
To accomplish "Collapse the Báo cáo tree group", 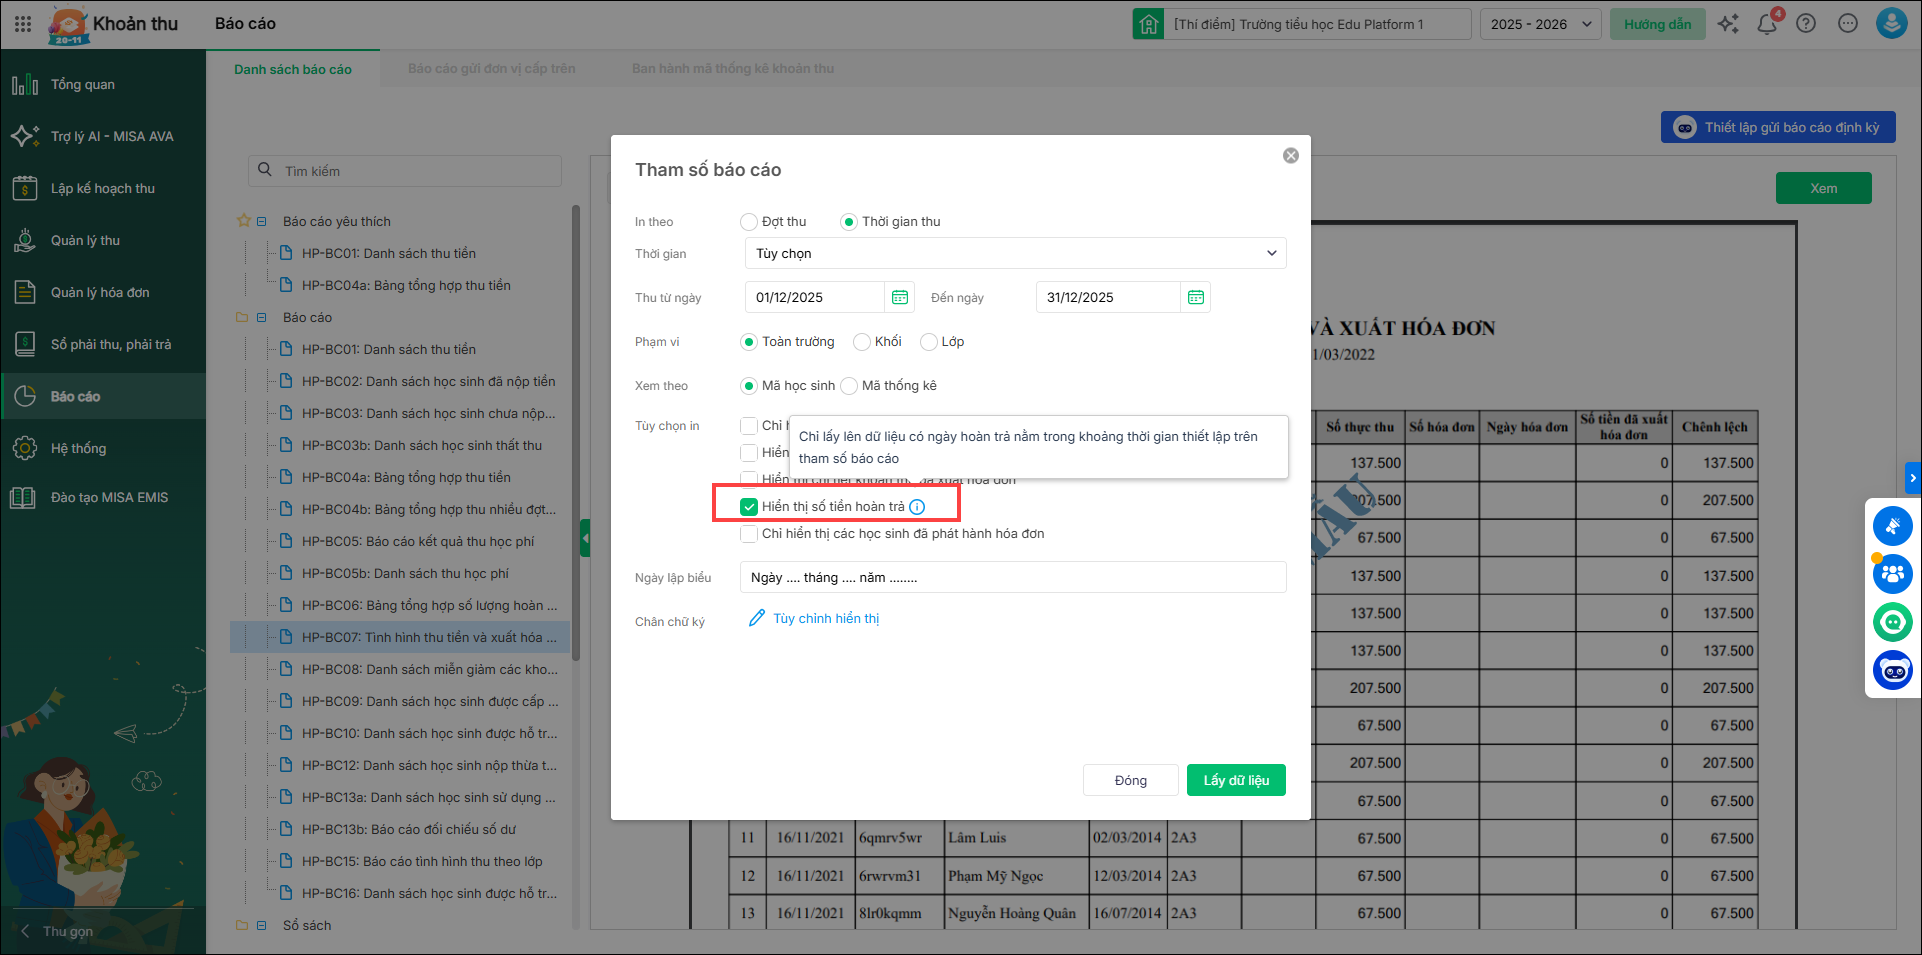I will click(262, 318).
